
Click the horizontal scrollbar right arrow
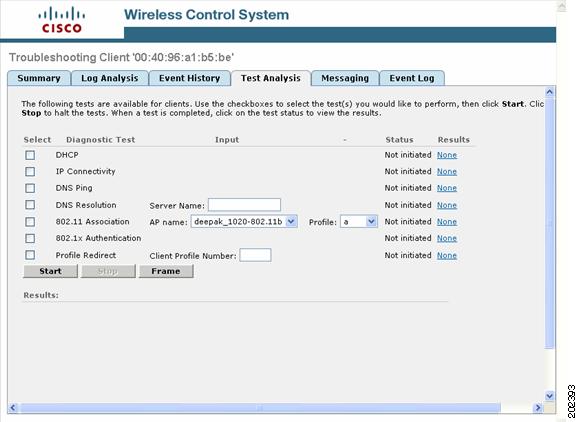pos(538,407)
